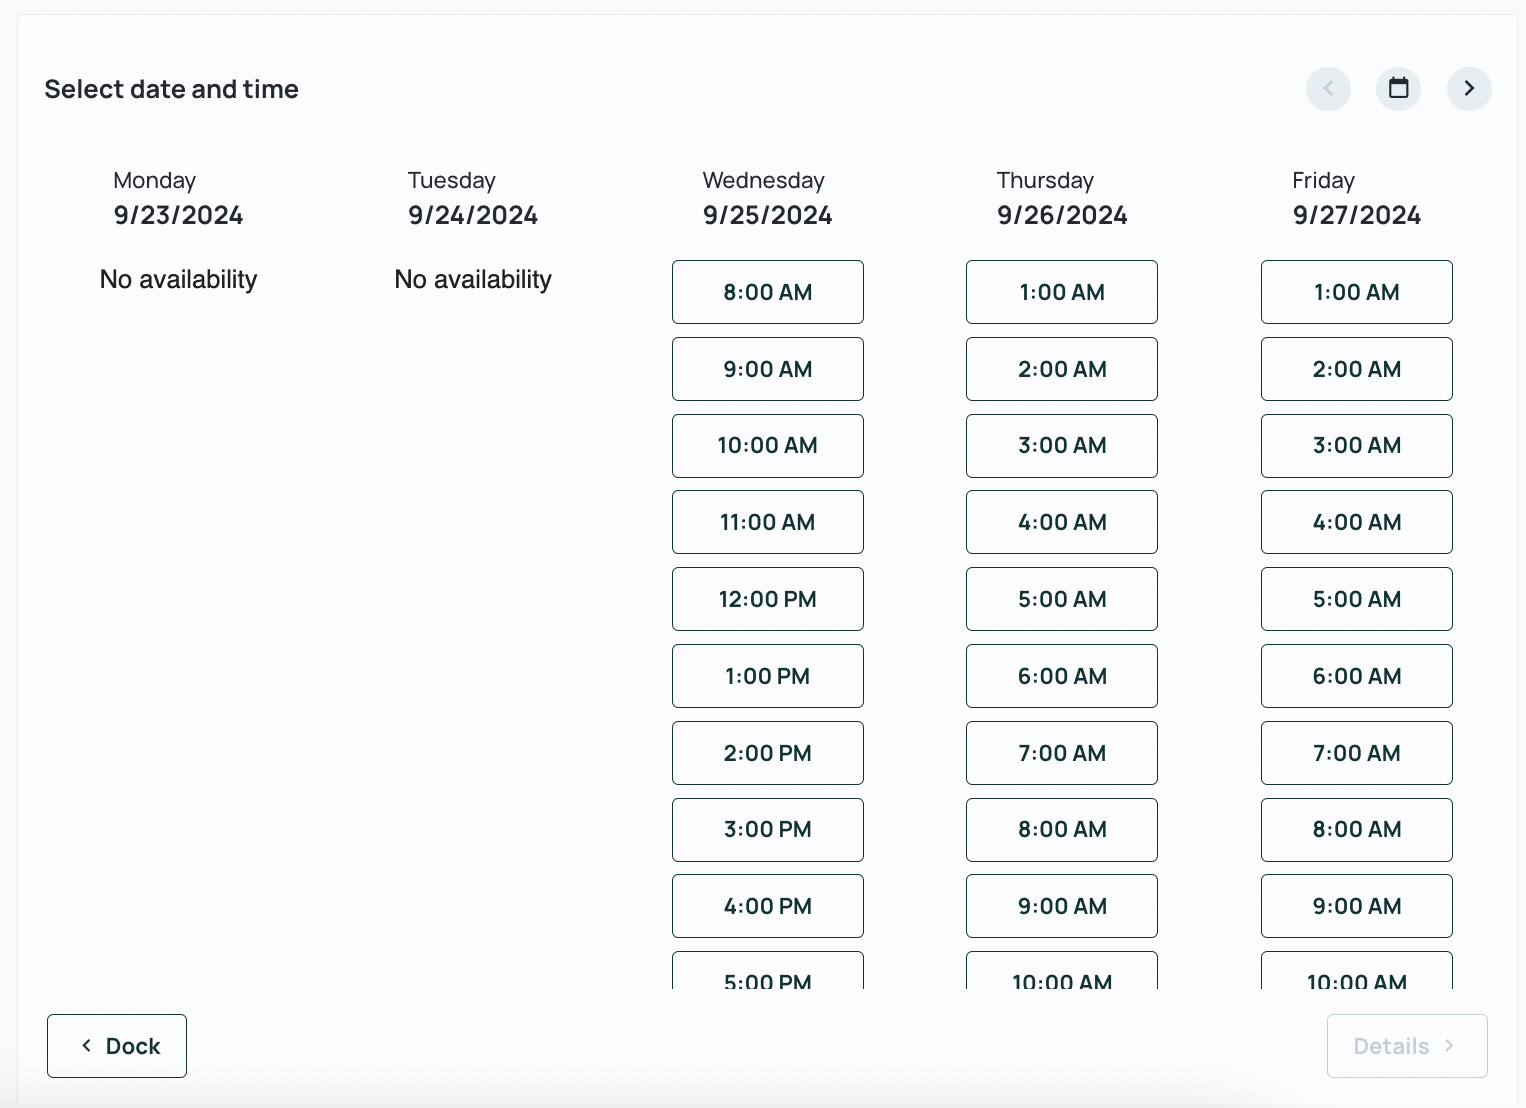Select Thursday 1:00 AM slot

coord(1061,292)
